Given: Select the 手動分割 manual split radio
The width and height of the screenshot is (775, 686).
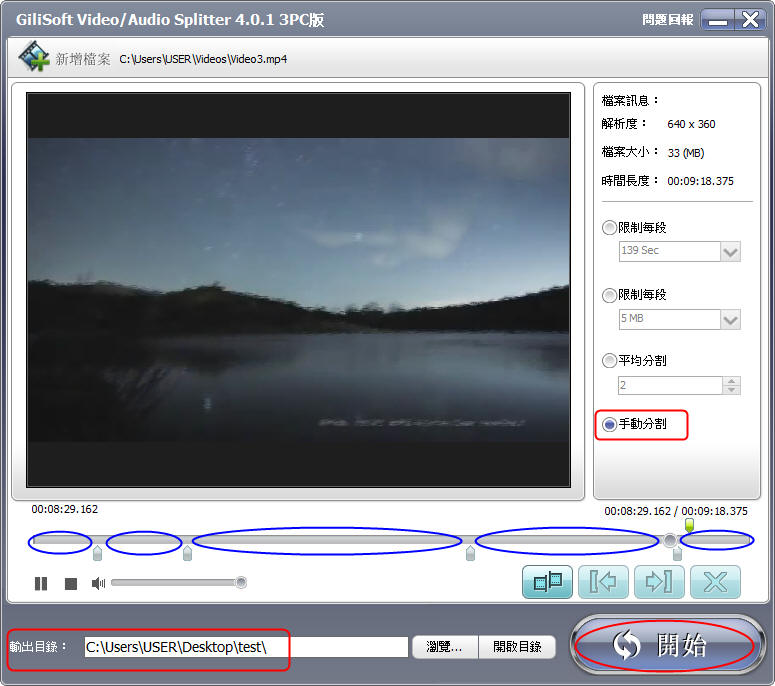Looking at the screenshot, I should tap(609, 424).
